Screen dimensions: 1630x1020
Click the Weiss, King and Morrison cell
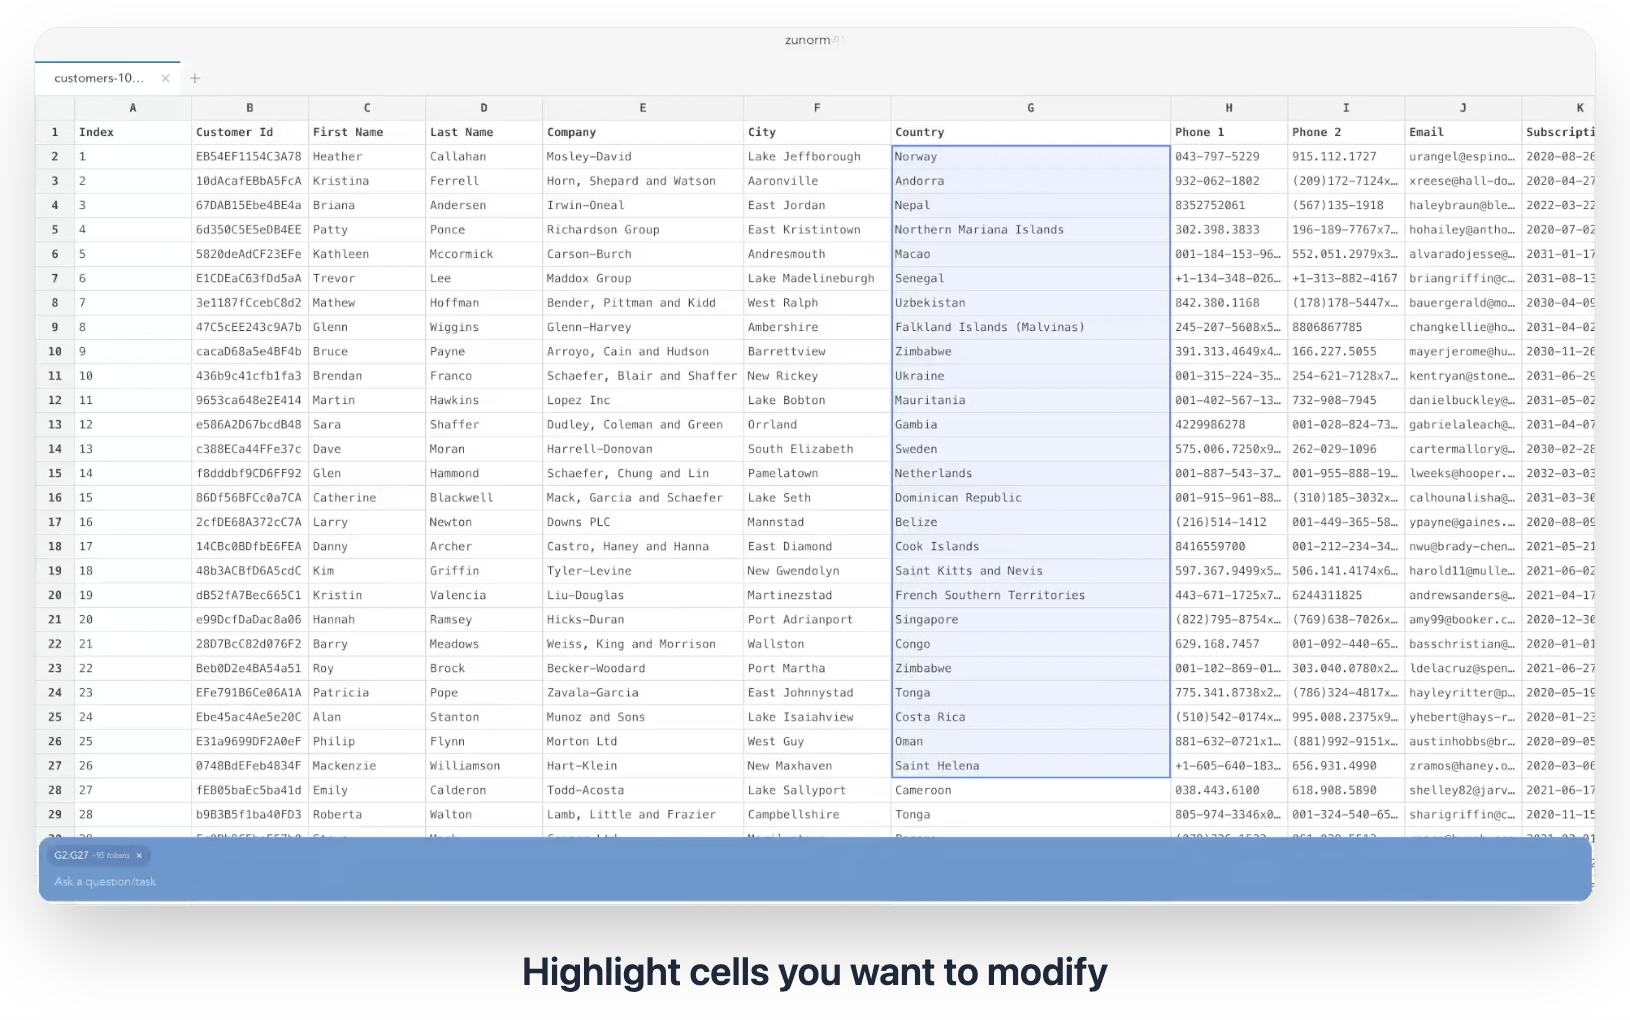coord(643,644)
